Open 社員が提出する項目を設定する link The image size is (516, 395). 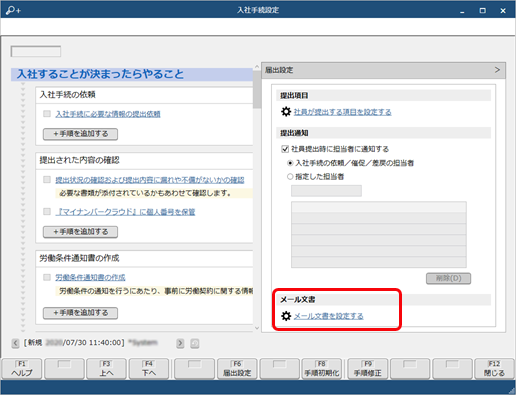tap(343, 112)
